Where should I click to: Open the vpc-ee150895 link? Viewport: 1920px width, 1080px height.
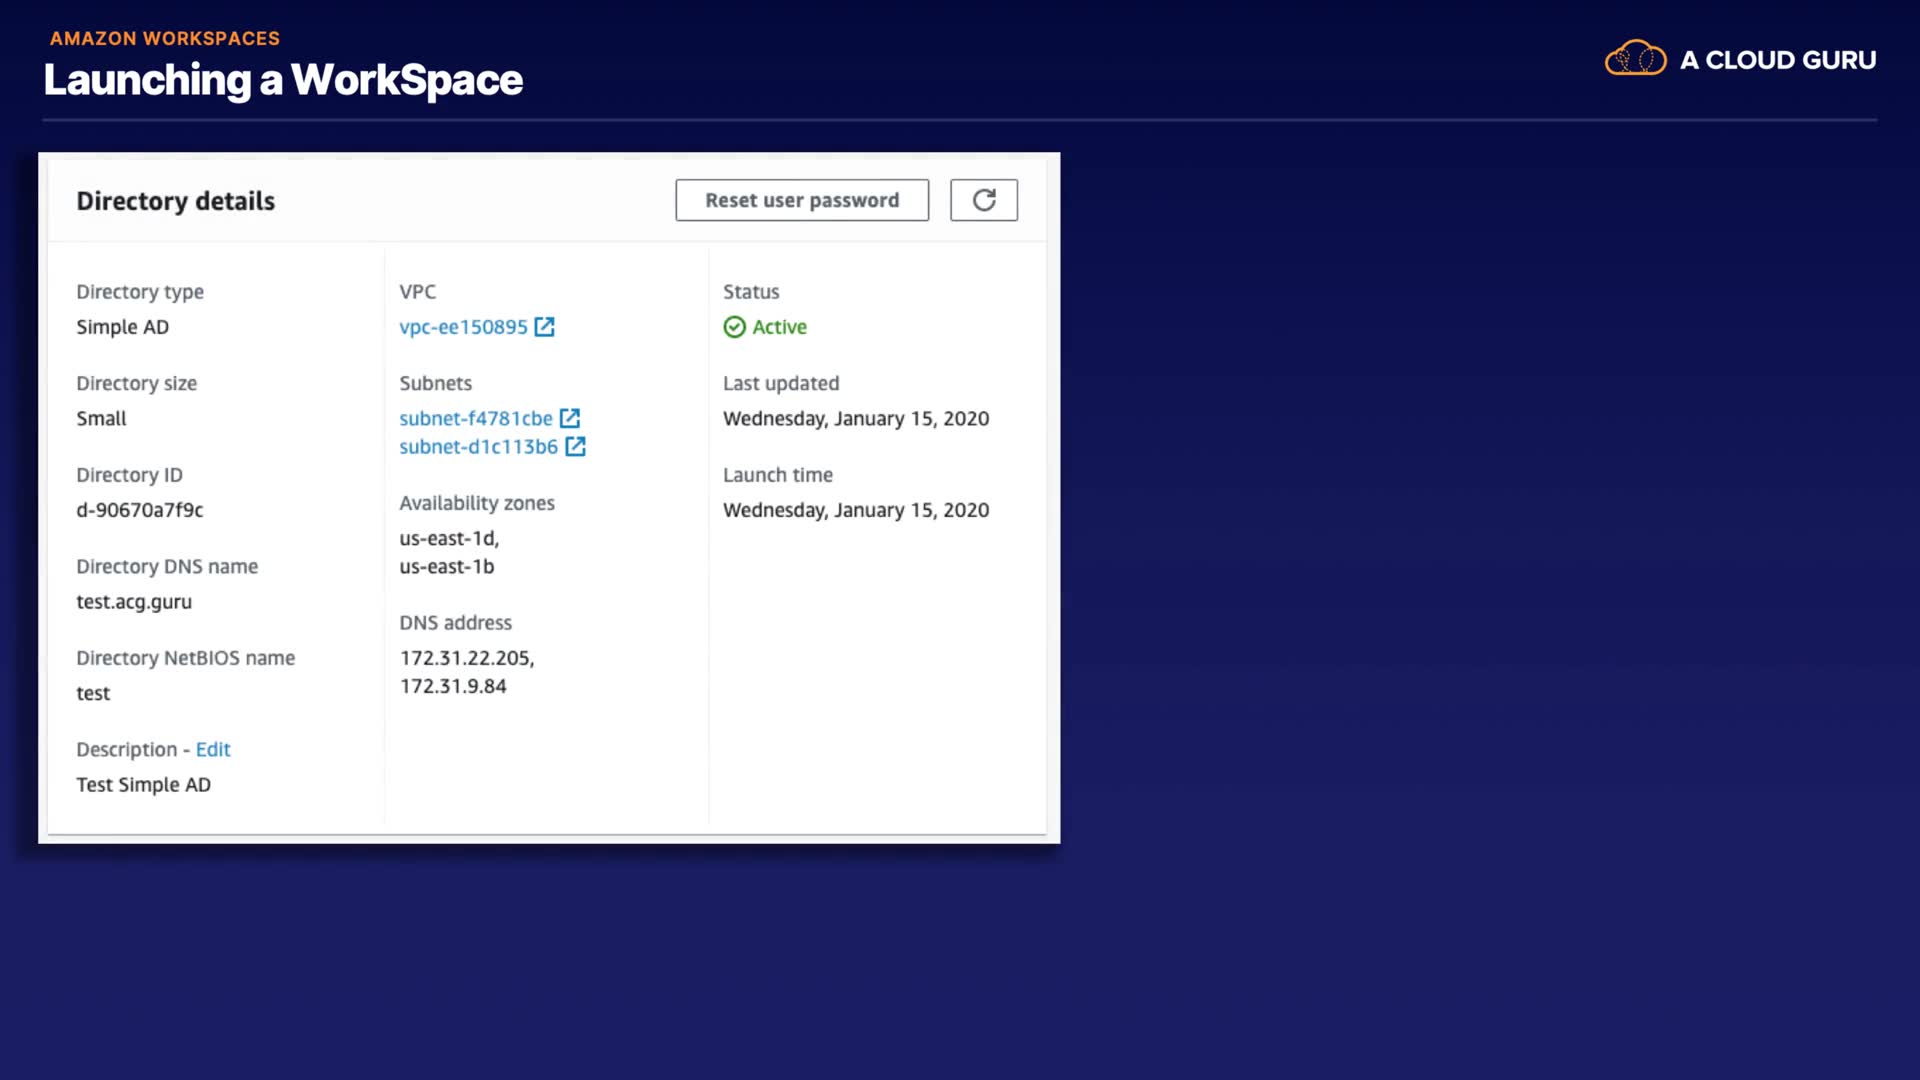pyautogui.click(x=463, y=327)
